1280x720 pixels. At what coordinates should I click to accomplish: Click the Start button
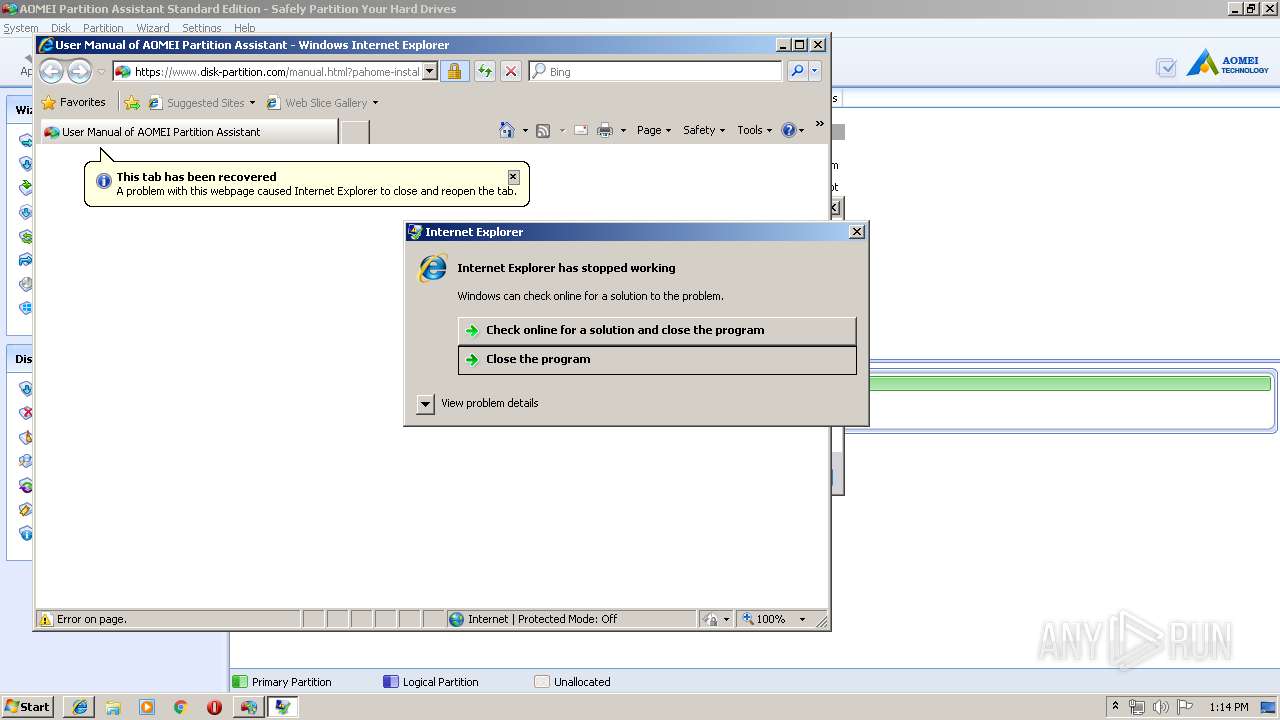(x=28, y=707)
